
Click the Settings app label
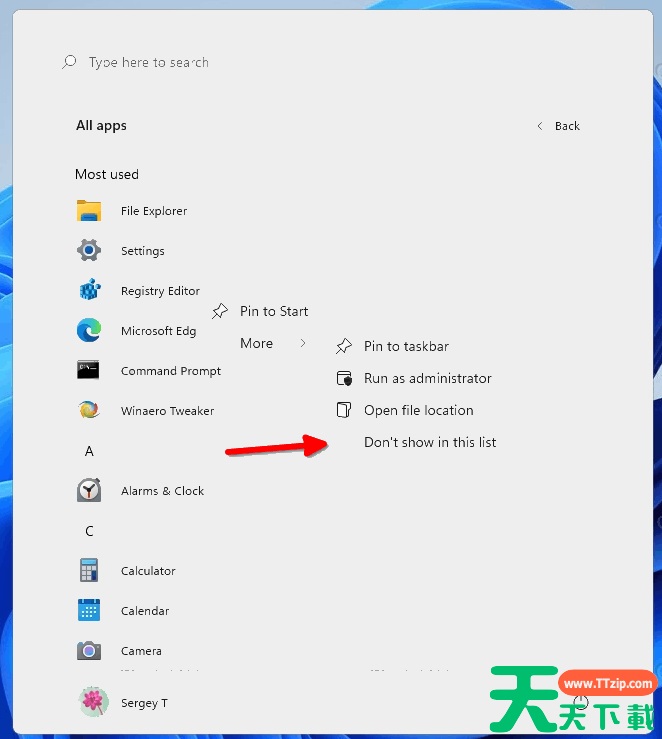(x=142, y=251)
